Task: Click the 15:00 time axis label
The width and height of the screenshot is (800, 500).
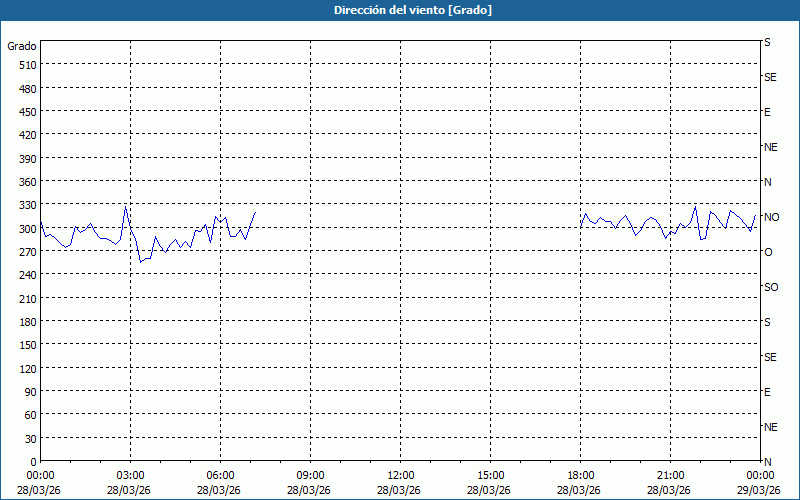Action: 490,476
